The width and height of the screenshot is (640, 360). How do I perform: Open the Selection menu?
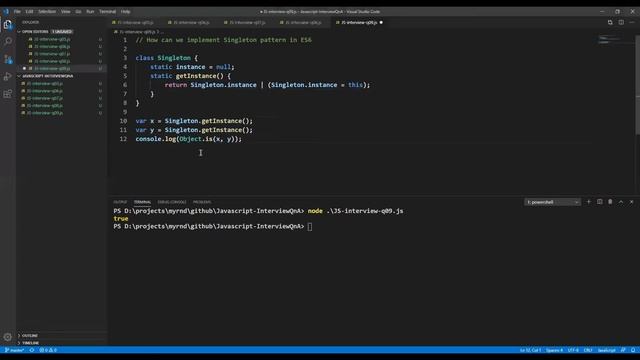tap(47, 11)
